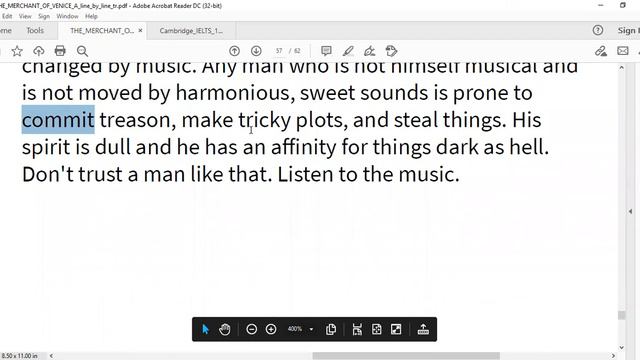Click the page display copy icon
Image resolution: width=640 pixels, height=360 pixels.
tap(331, 329)
